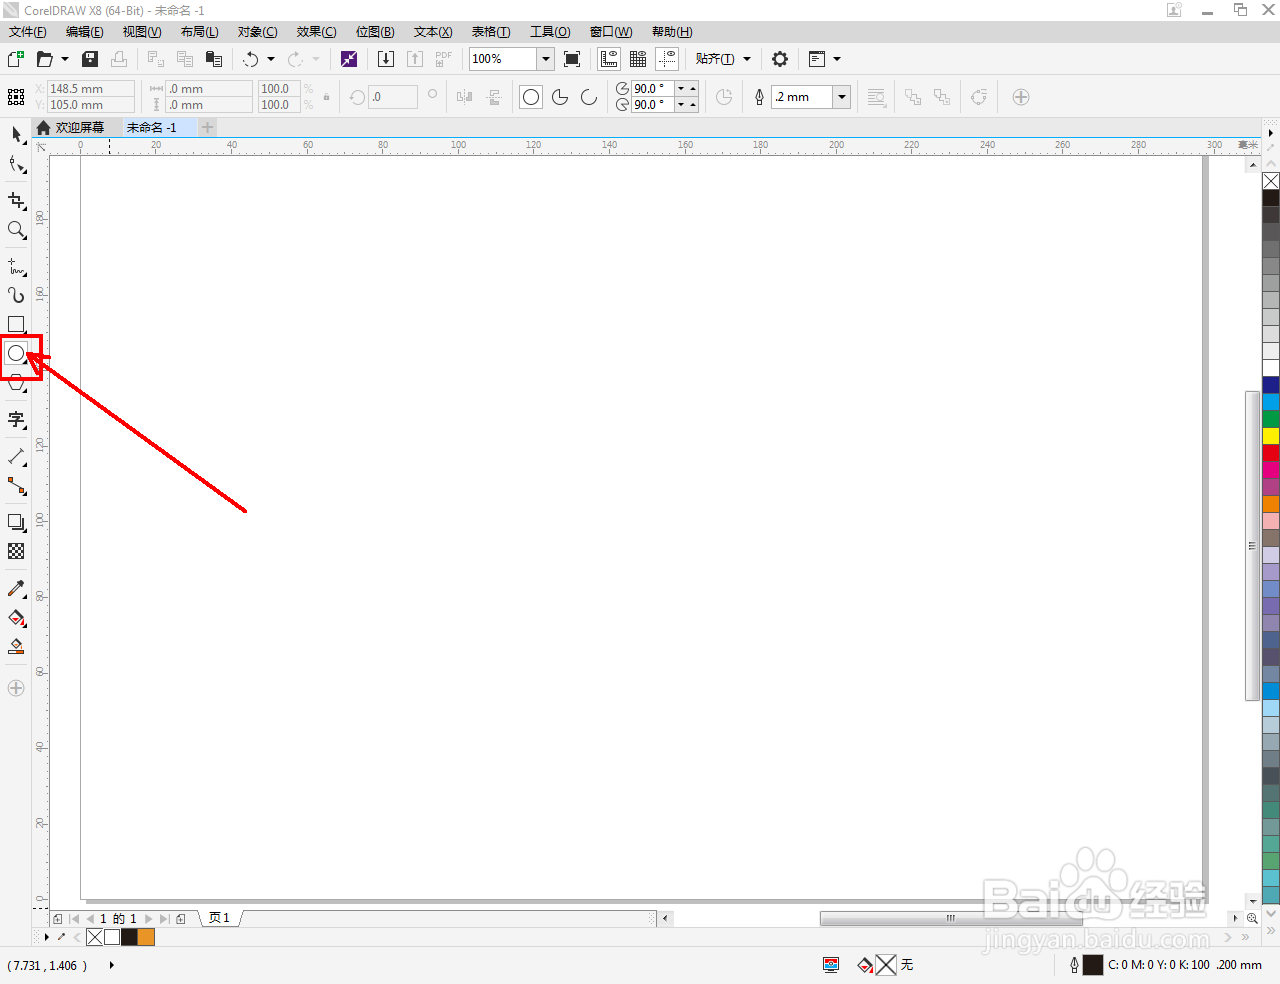
Task: Click the Full-screen preview icon
Action: (x=572, y=59)
